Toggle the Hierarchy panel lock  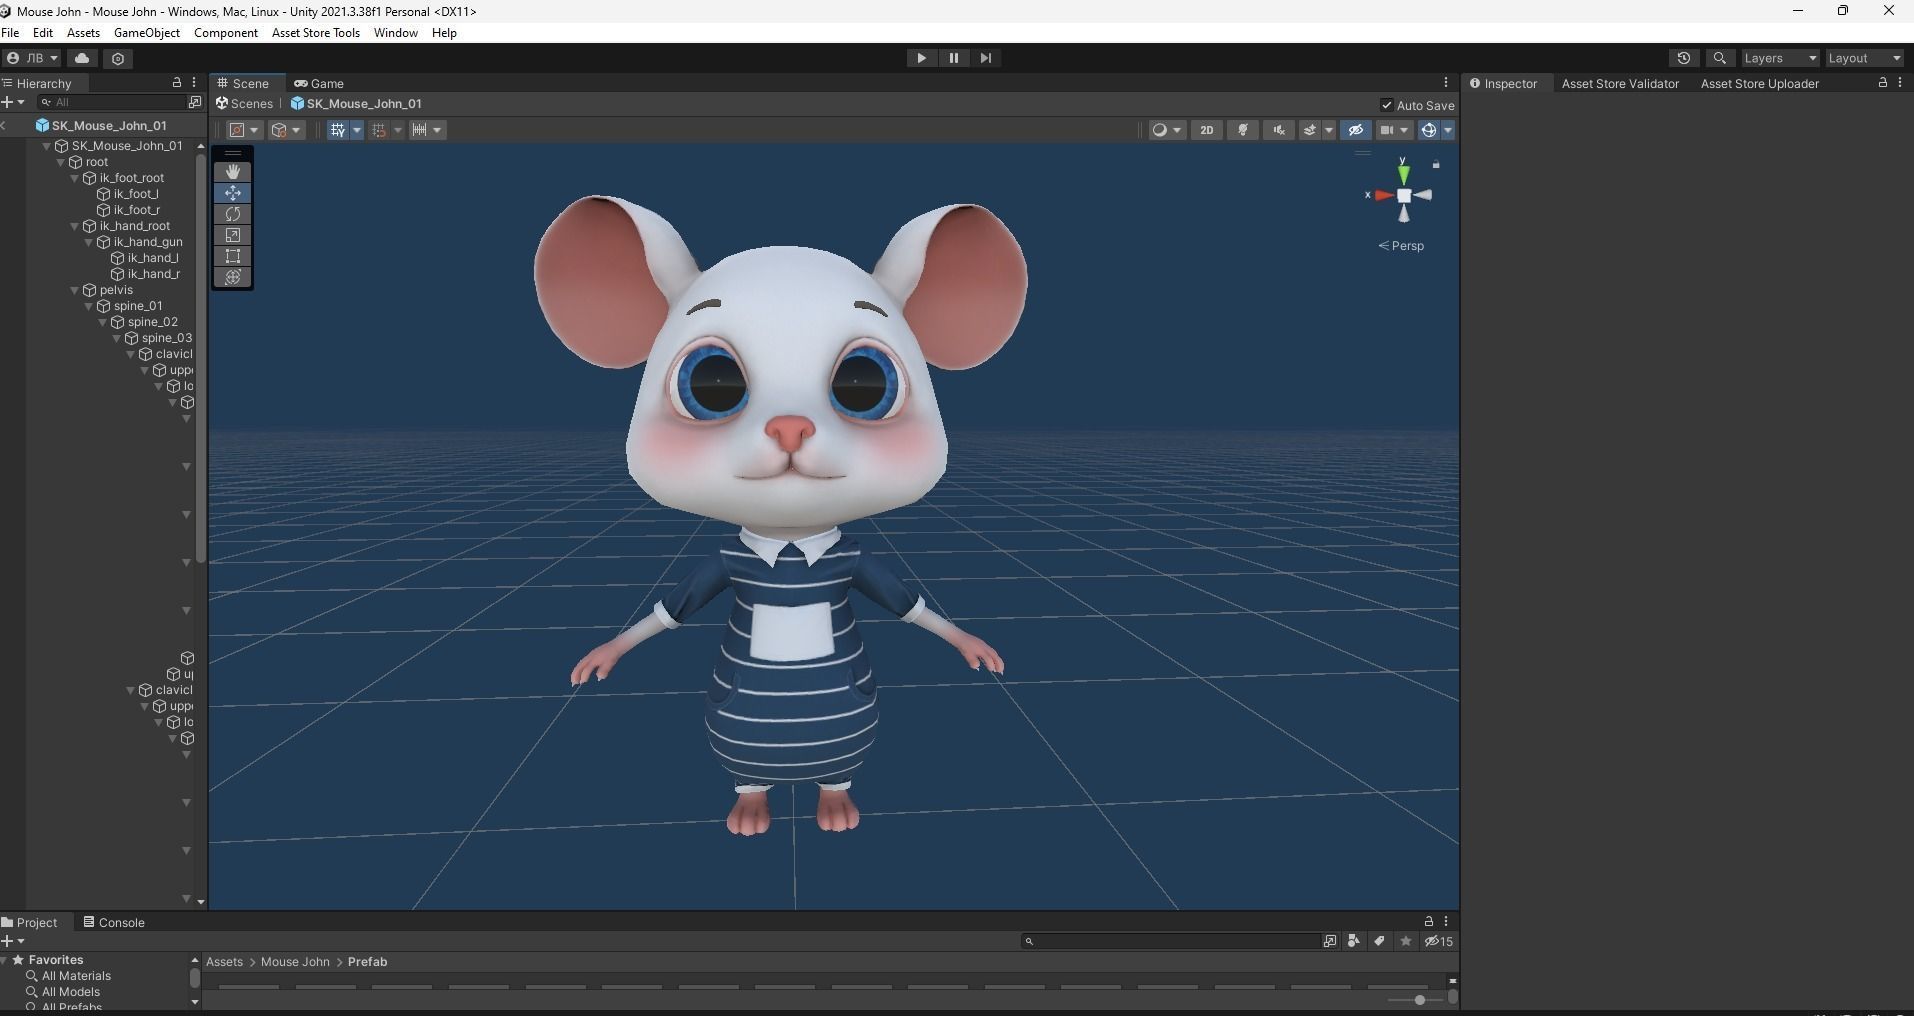click(x=177, y=83)
